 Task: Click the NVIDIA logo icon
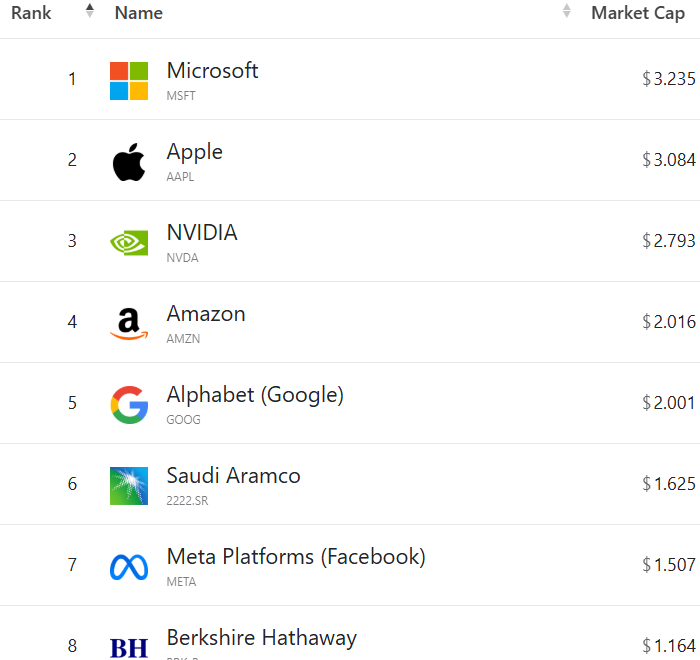129,243
